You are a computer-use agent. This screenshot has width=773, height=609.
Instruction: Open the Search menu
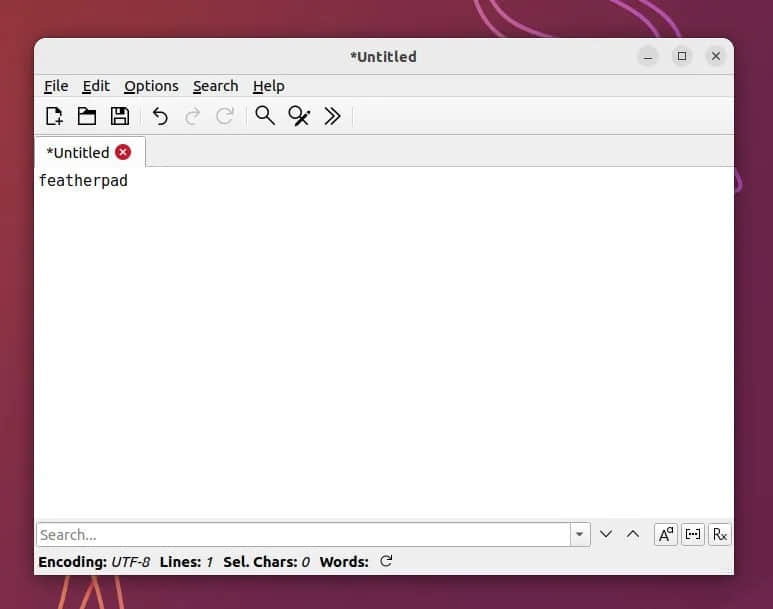pos(215,86)
